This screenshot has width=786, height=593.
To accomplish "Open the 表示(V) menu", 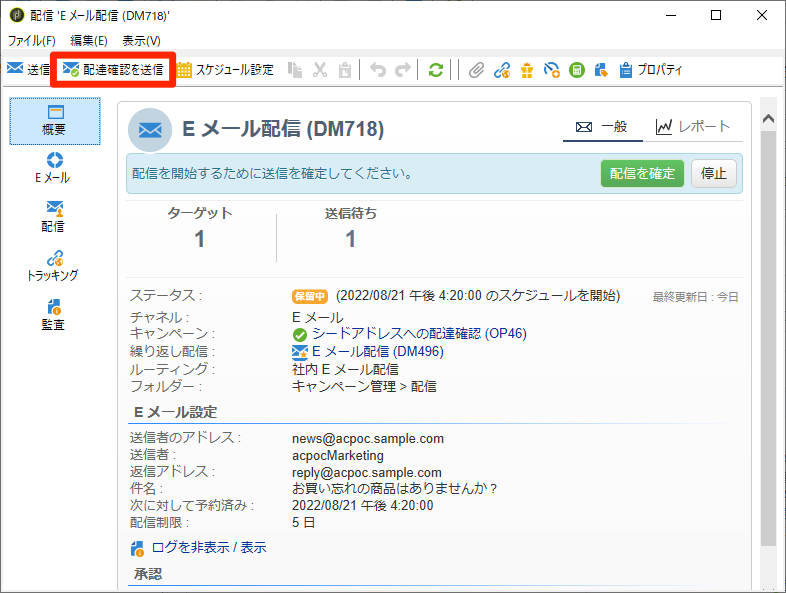I will 141,41.
